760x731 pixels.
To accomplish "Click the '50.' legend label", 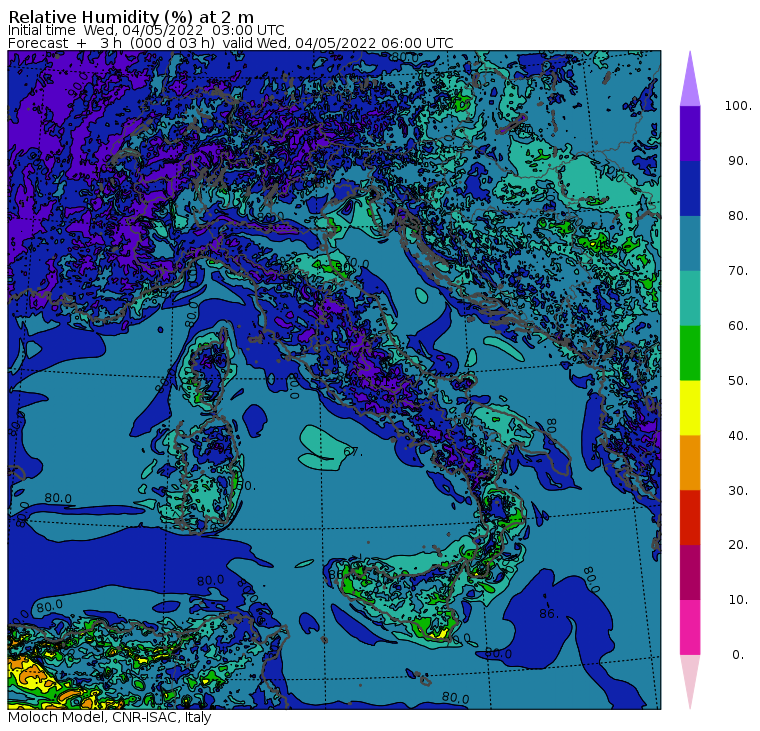I will (738, 381).
